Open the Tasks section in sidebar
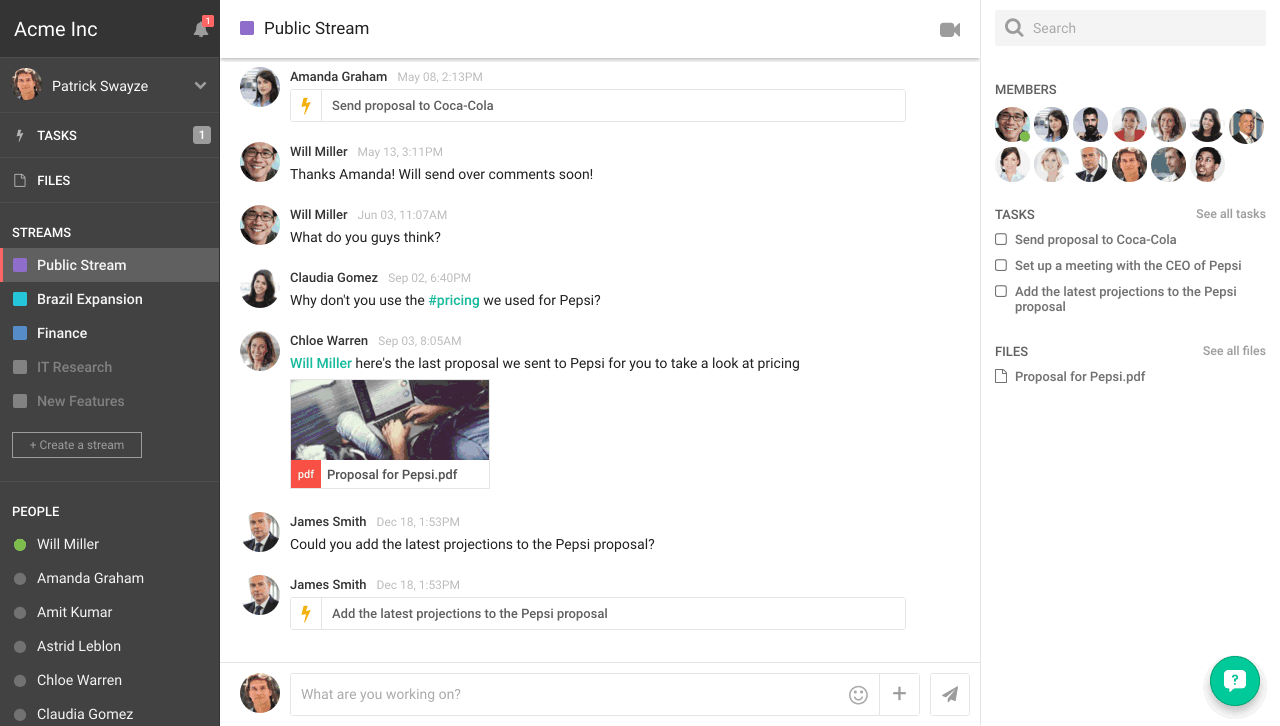The image size is (1280, 726). coord(57,136)
